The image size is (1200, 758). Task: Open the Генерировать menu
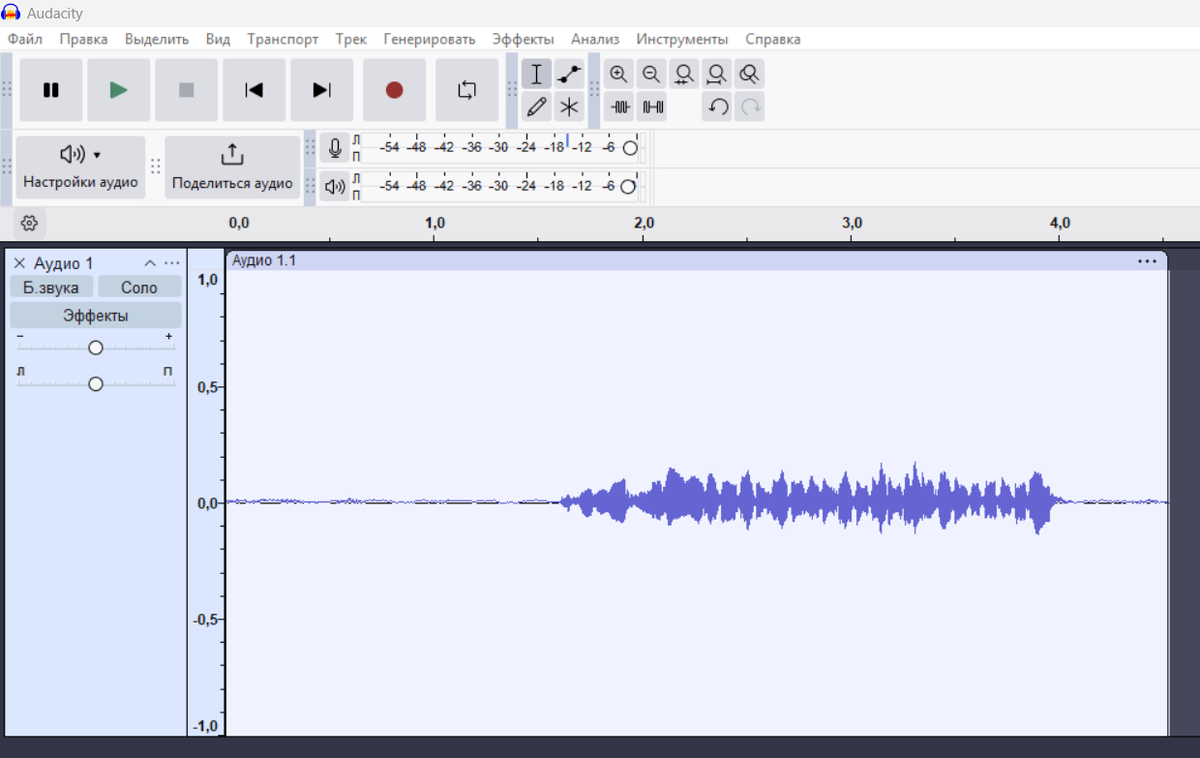(x=429, y=39)
